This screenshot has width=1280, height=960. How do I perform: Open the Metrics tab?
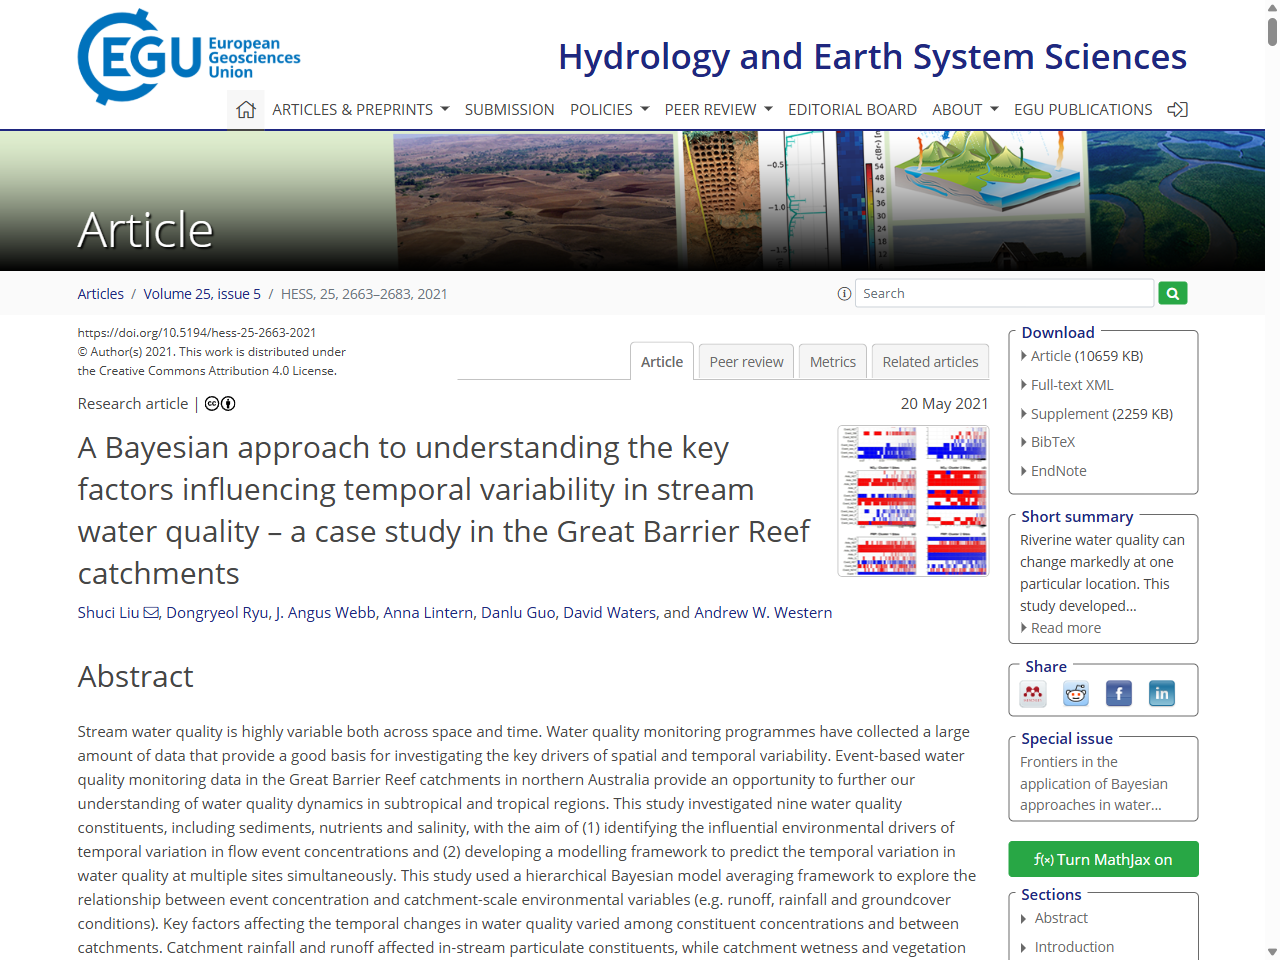pyautogui.click(x=832, y=361)
